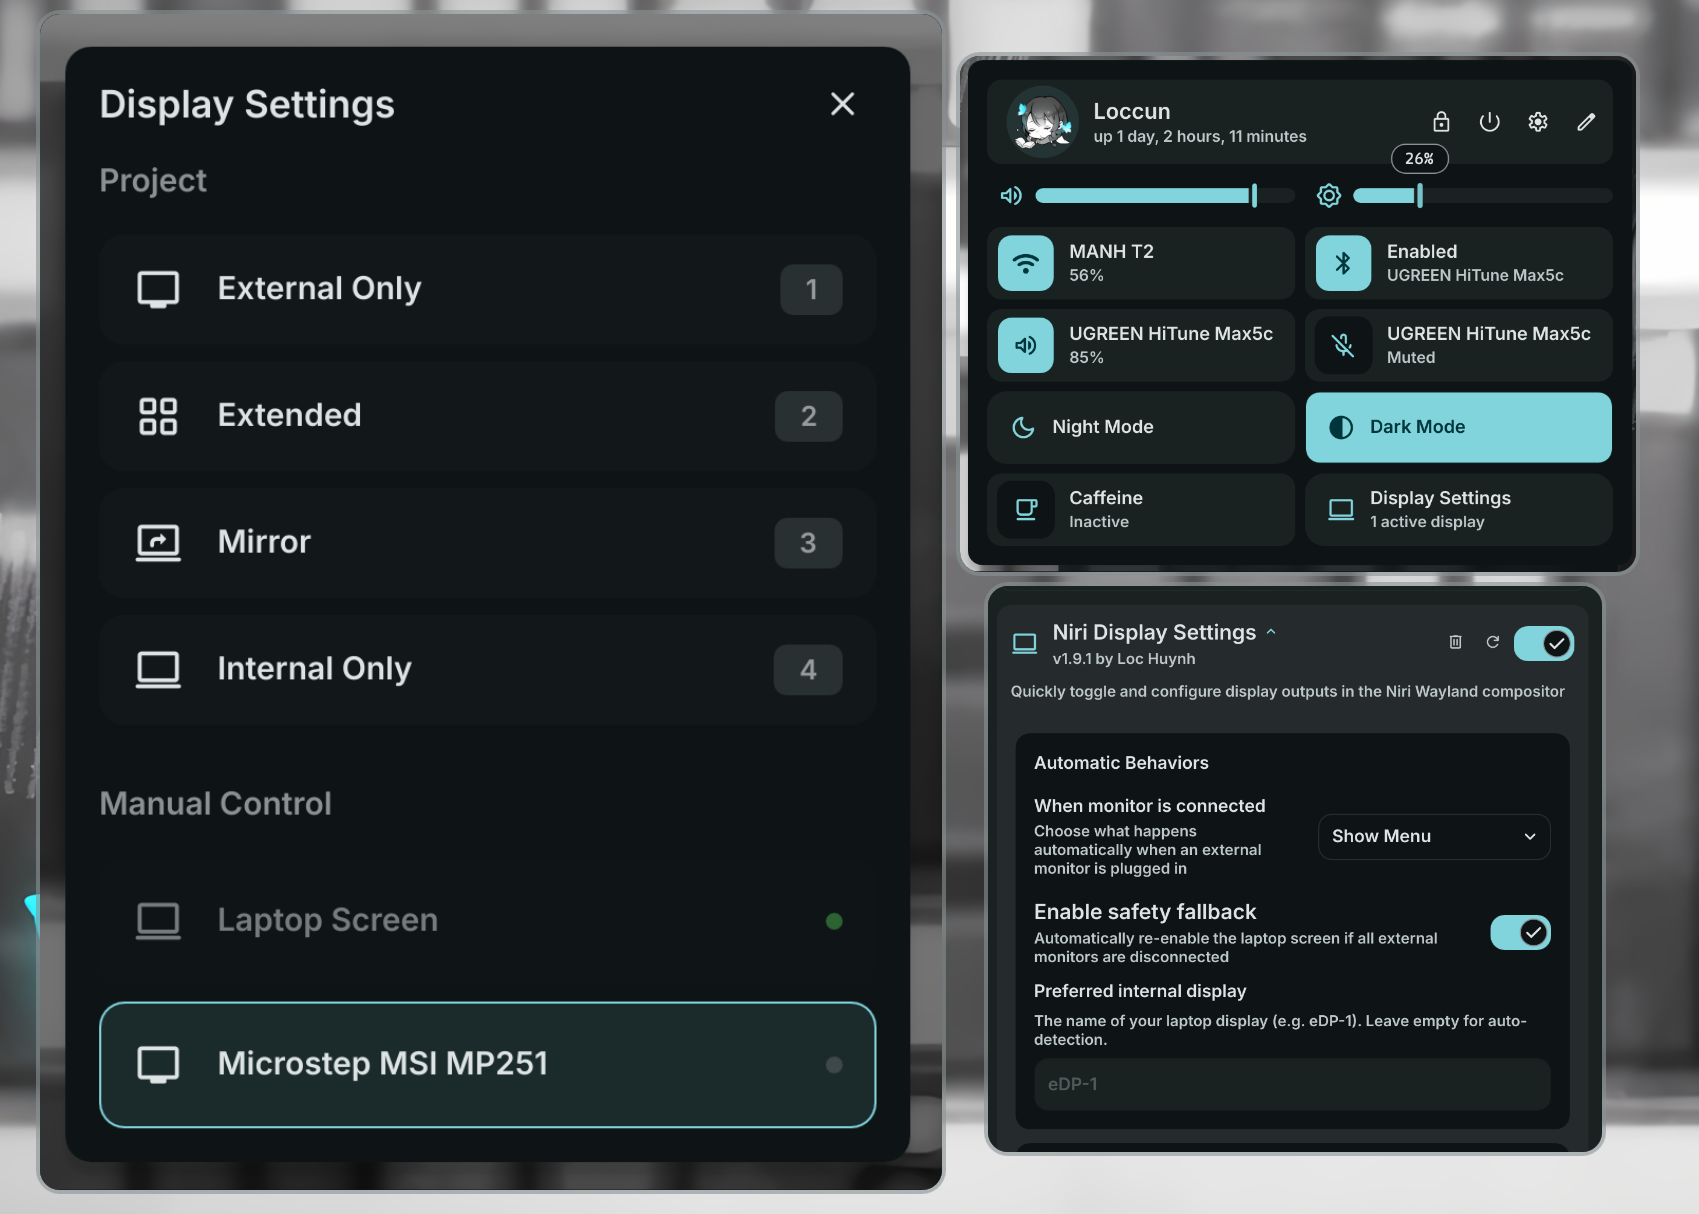The height and width of the screenshot is (1214, 1699).
Task: Click uptime text under Loccun
Action: 1200,136
